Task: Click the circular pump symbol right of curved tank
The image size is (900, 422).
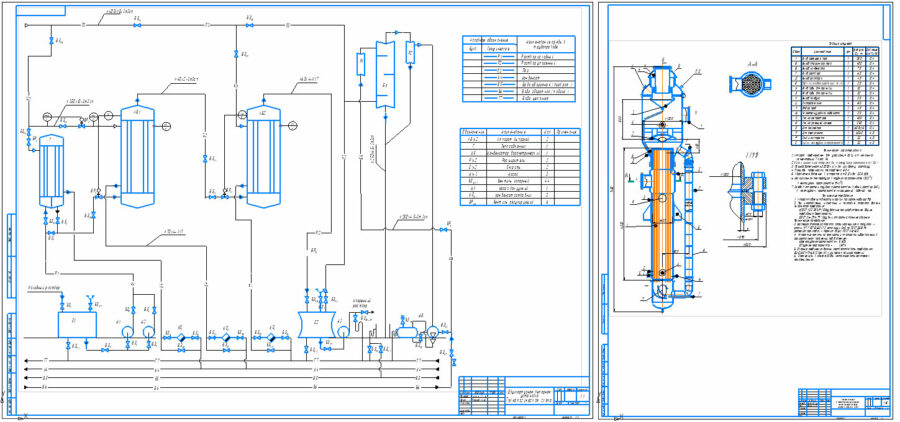Action: pos(343,332)
